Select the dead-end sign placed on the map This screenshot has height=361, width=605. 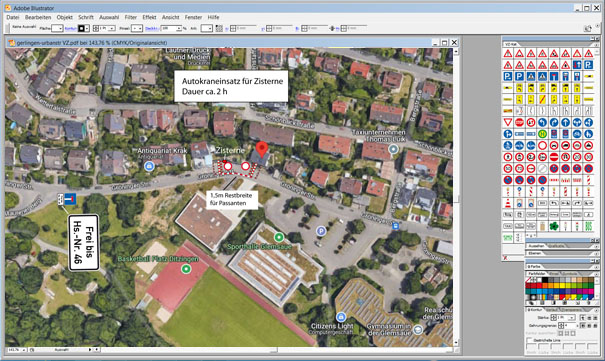[70, 199]
